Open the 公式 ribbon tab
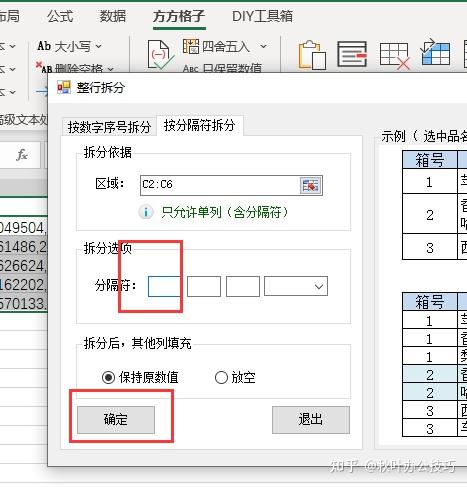The height and width of the screenshot is (487, 467). pos(60,16)
